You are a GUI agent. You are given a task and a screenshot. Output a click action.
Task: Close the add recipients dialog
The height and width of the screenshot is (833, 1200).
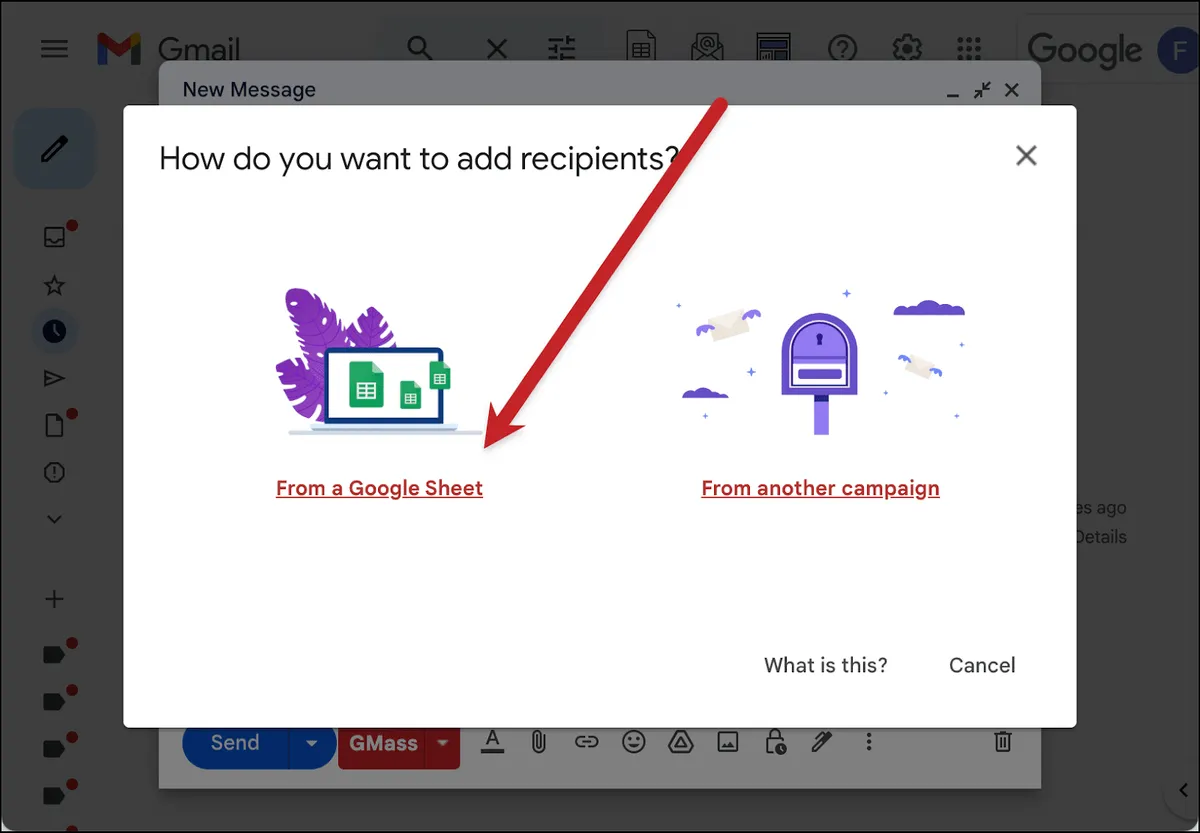tap(1026, 155)
